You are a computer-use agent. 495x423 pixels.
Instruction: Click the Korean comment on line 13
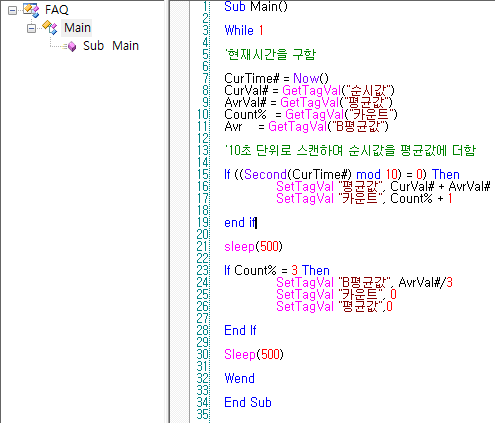[x=350, y=150]
